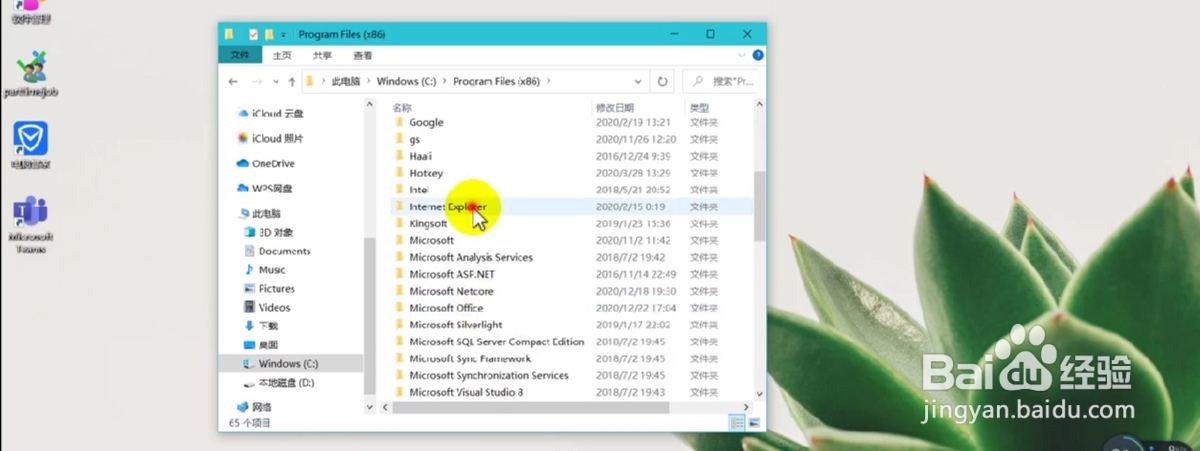Expand chevron after 此电脑 in breadcrumb
Image resolution: width=1200 pixels, height=451 pixels.
click(368, 81)
